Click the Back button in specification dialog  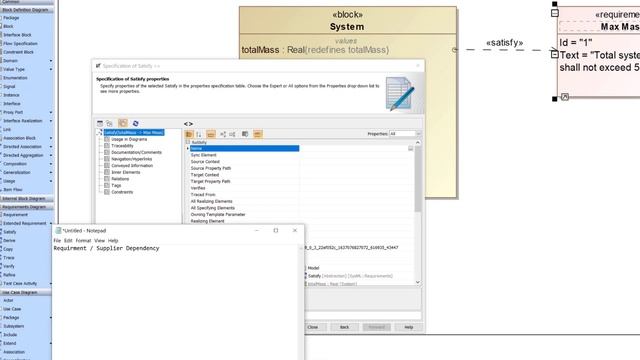pos(344,327)
